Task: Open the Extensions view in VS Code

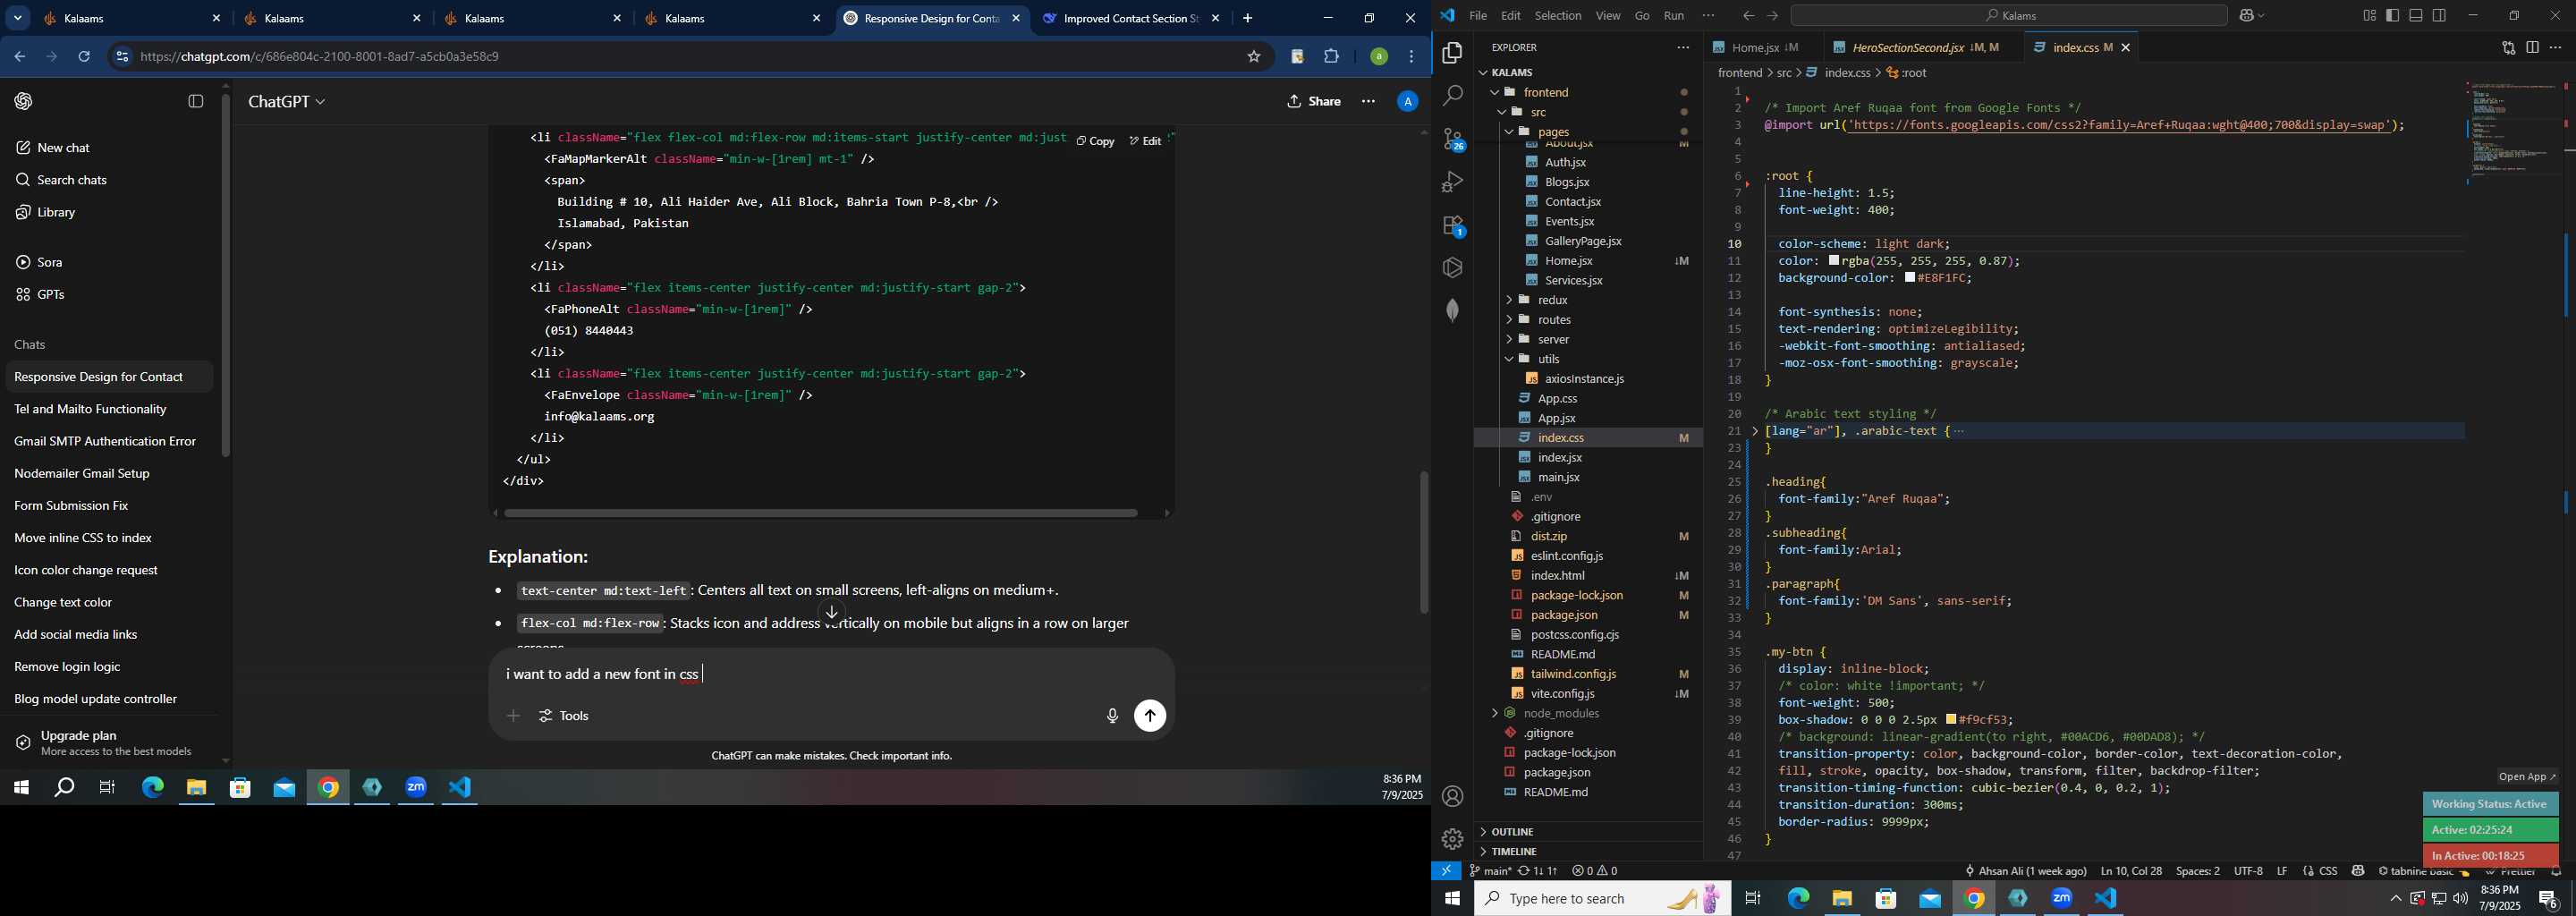Action: pos(1453,225)
